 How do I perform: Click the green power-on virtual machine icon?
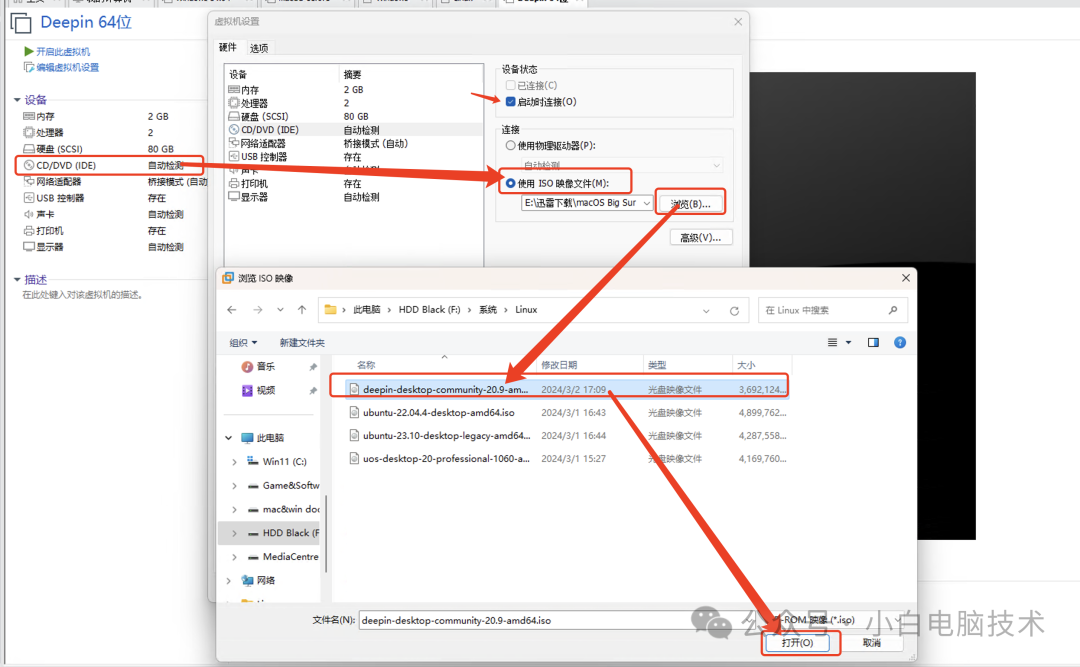28,52
